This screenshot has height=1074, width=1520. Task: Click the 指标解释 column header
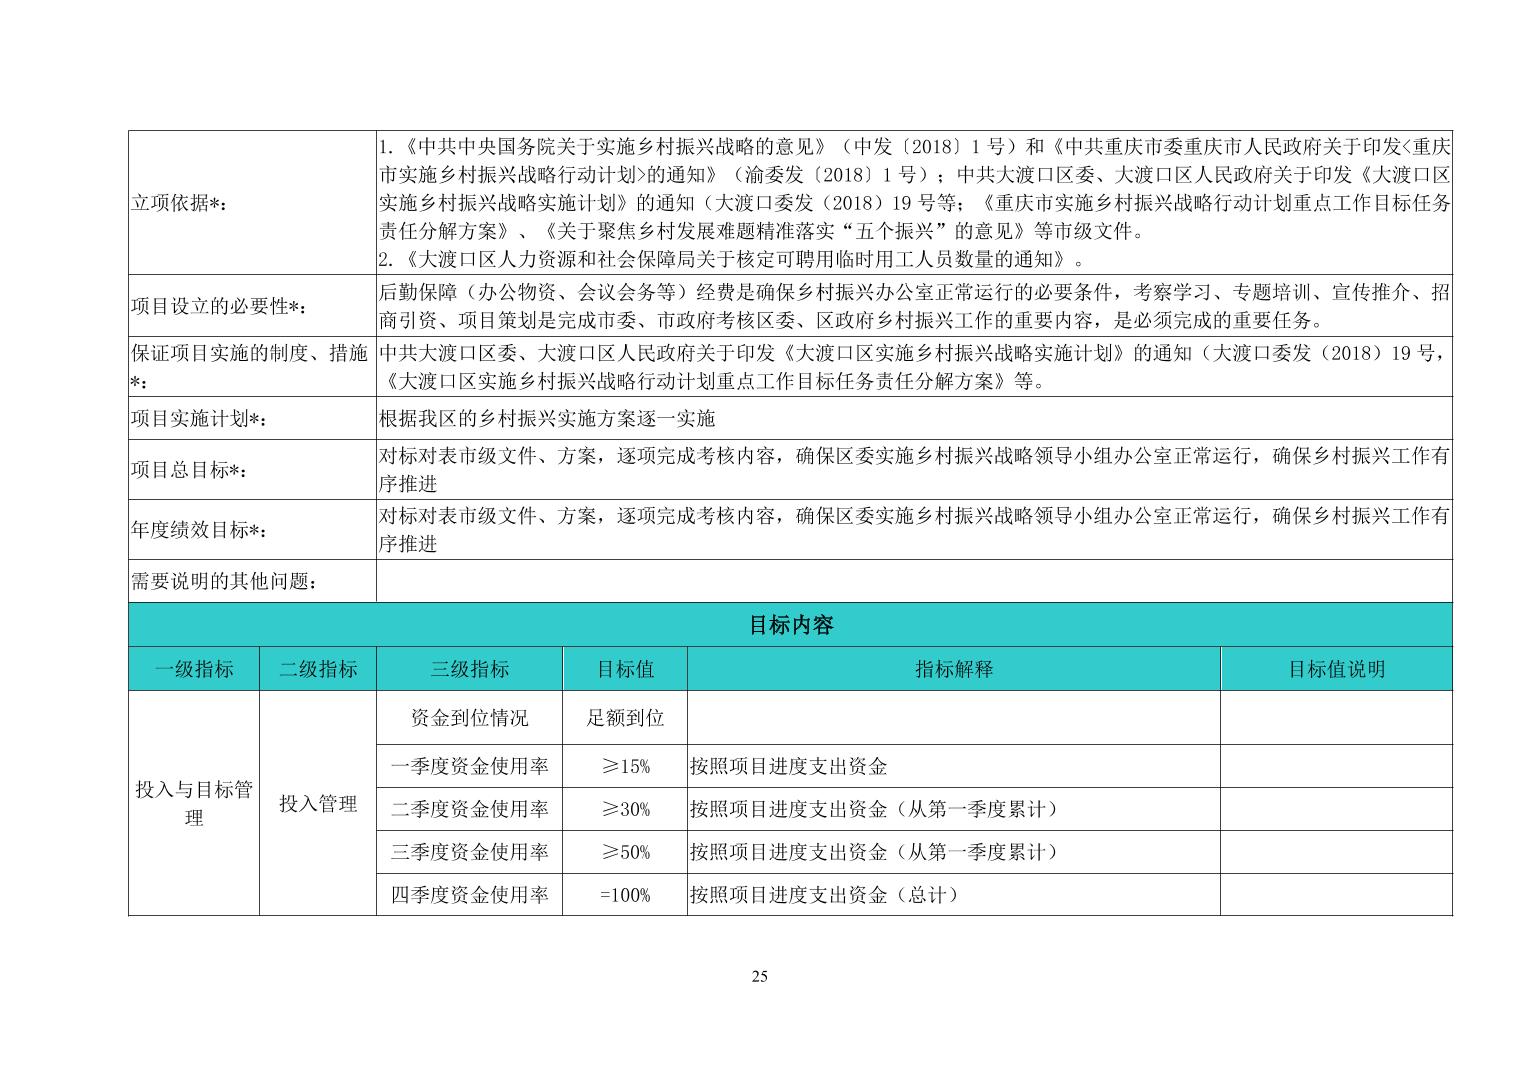953,669
